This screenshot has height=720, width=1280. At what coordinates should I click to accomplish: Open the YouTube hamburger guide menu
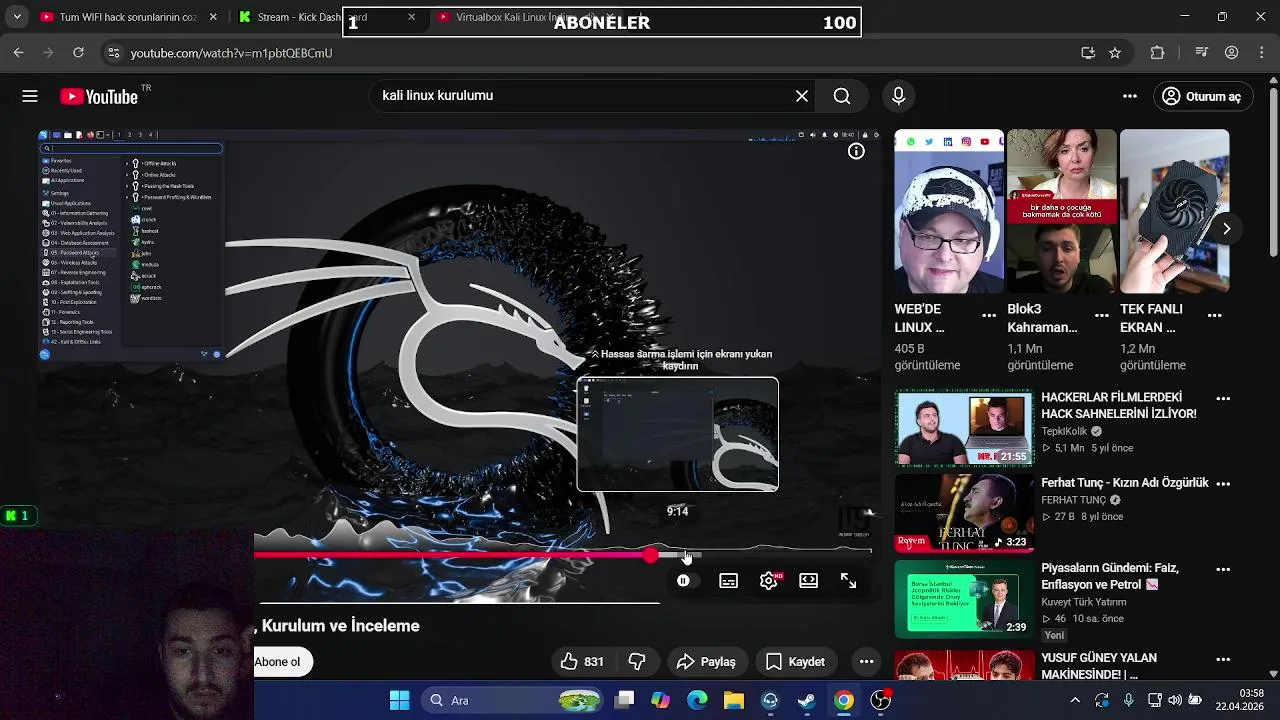coord(30,96)
